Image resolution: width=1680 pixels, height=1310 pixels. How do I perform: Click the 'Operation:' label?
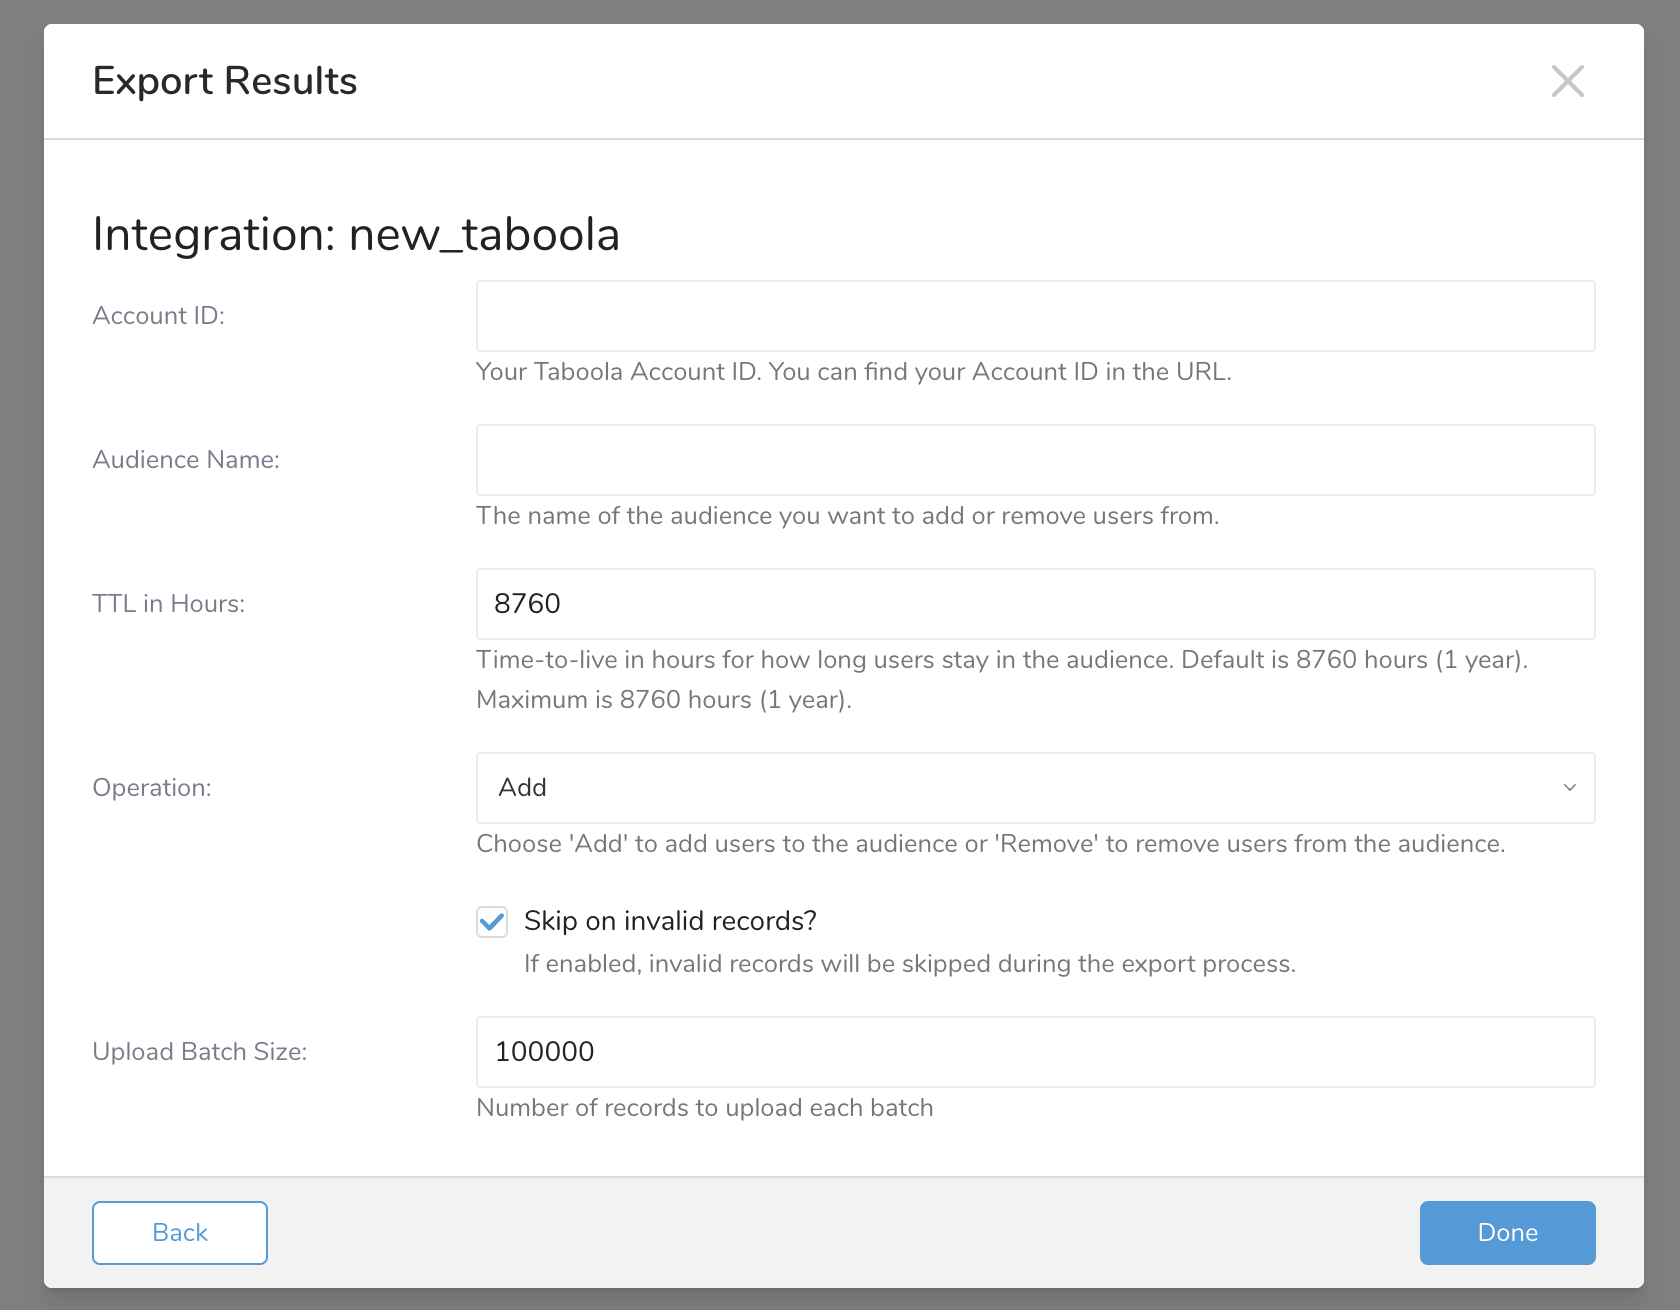tap(152, 788)
